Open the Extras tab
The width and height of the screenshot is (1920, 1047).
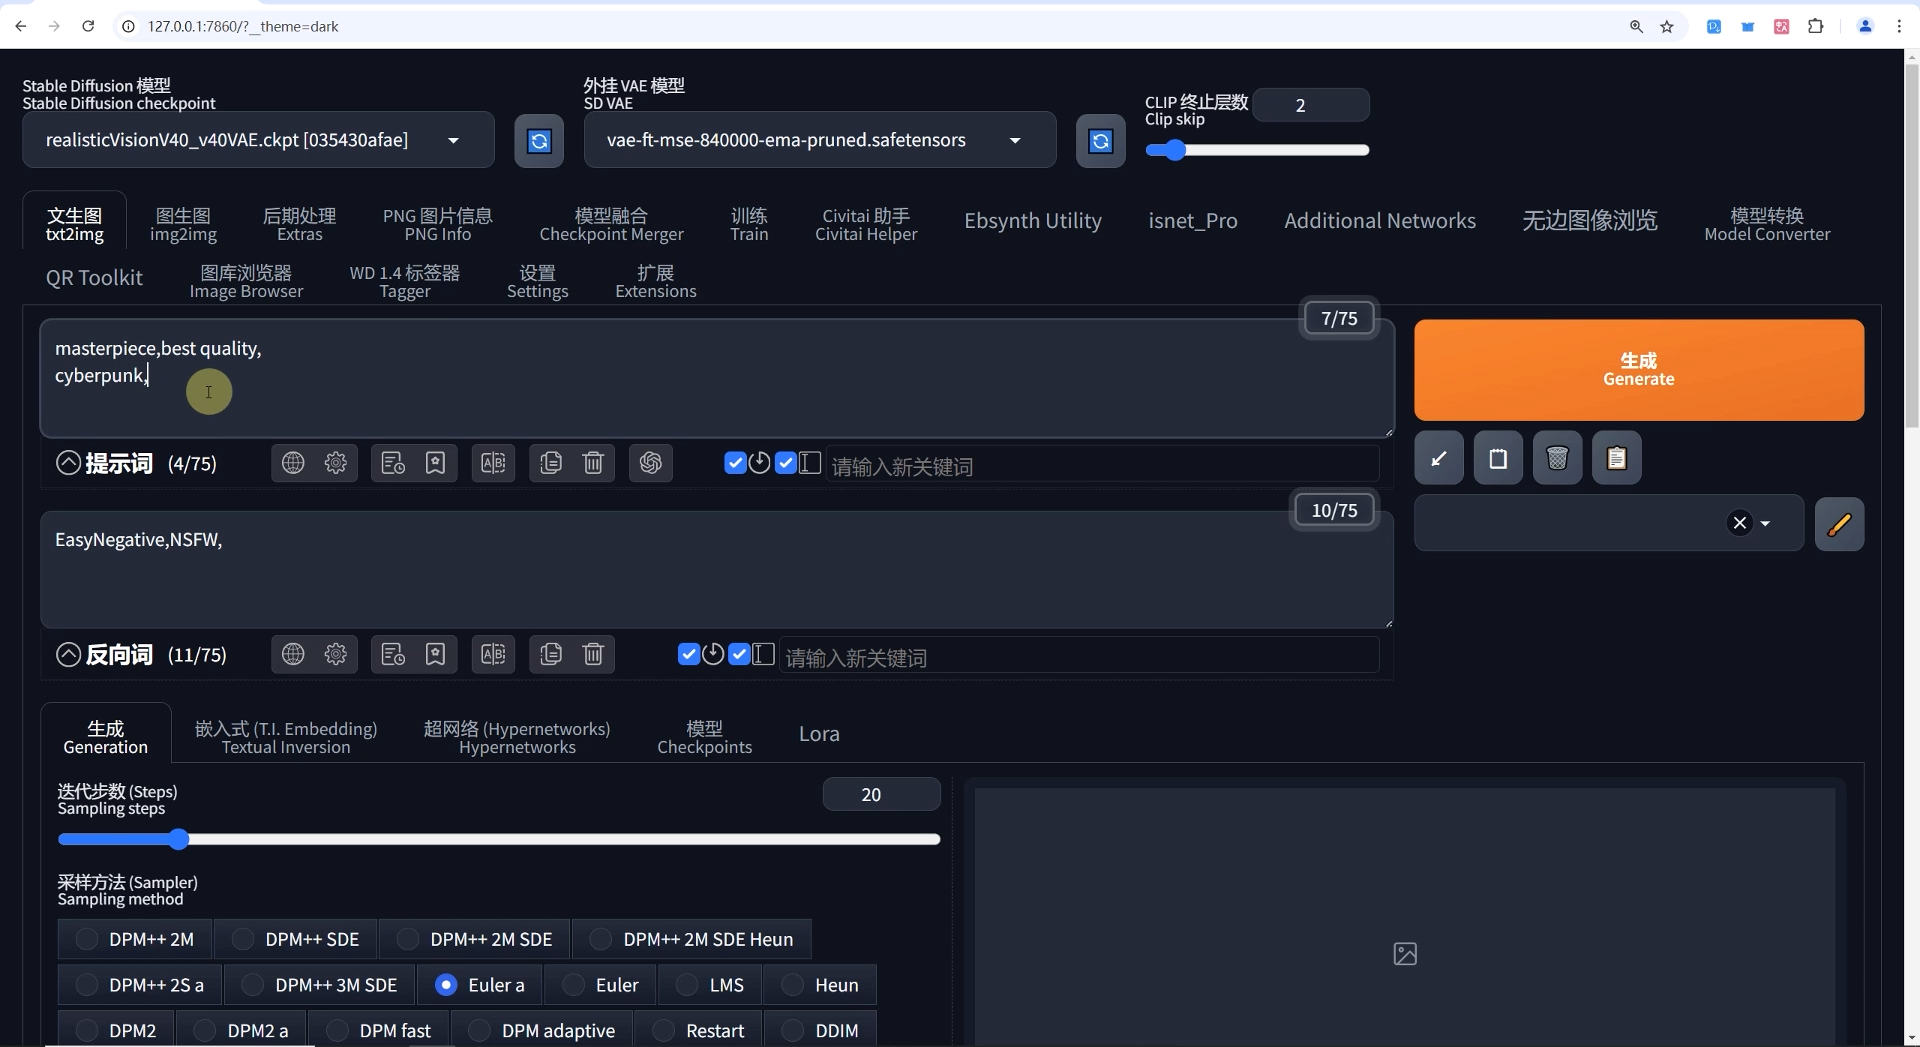coord(299,224)
